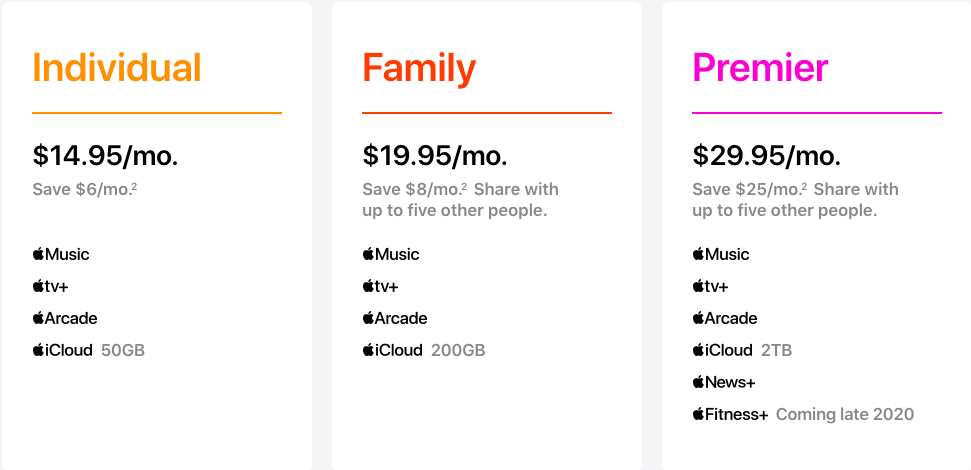Screen dimensions: 971x470
Task: Click Apple tv+ logo in Individual plan
Action: click(x=51, y=286)
